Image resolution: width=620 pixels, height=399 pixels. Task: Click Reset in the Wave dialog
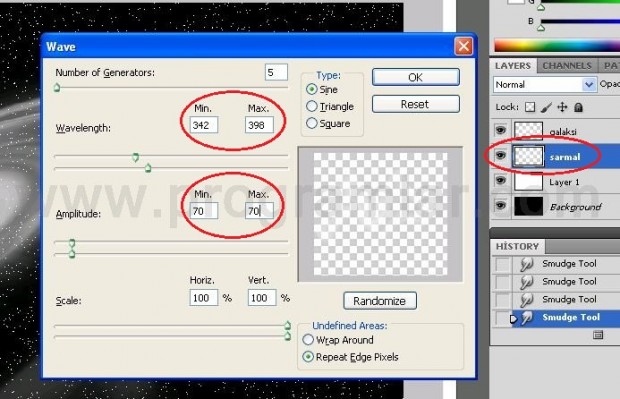pyautogui.click(x=416, y=104)
